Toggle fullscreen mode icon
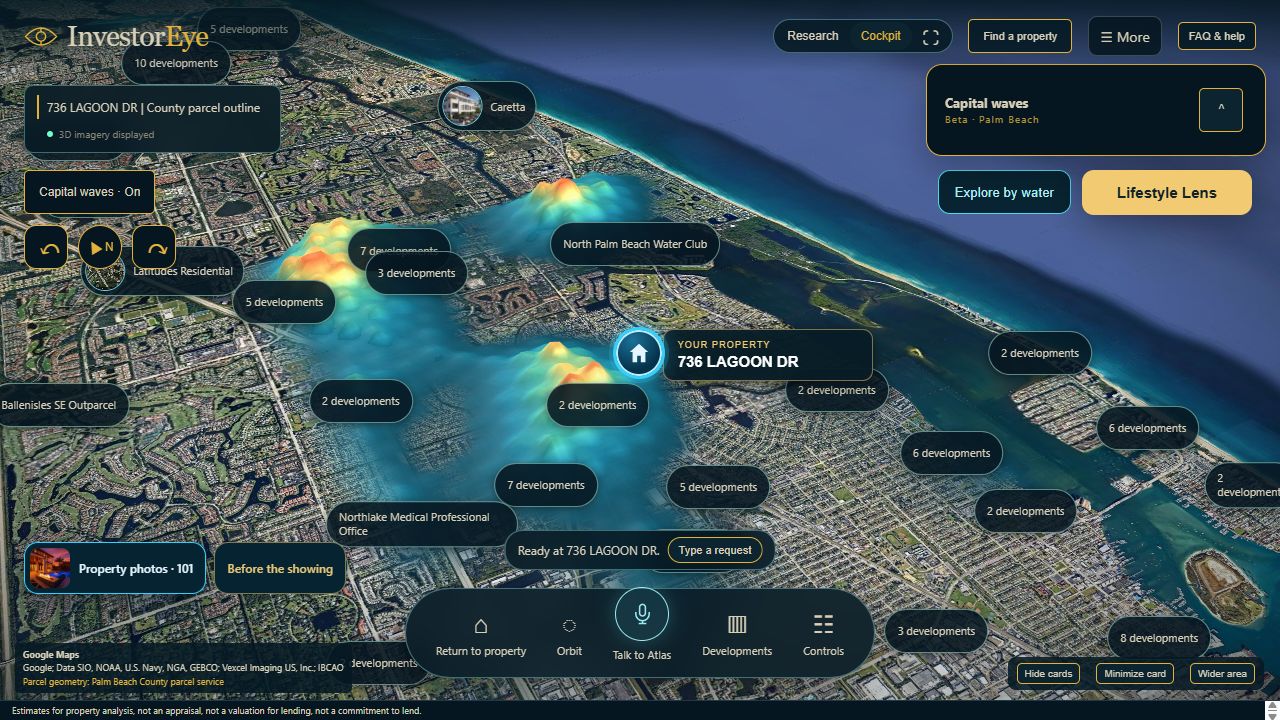This screenshot has height=720, width=1280. pyautogui.click(x=931, y=37)
